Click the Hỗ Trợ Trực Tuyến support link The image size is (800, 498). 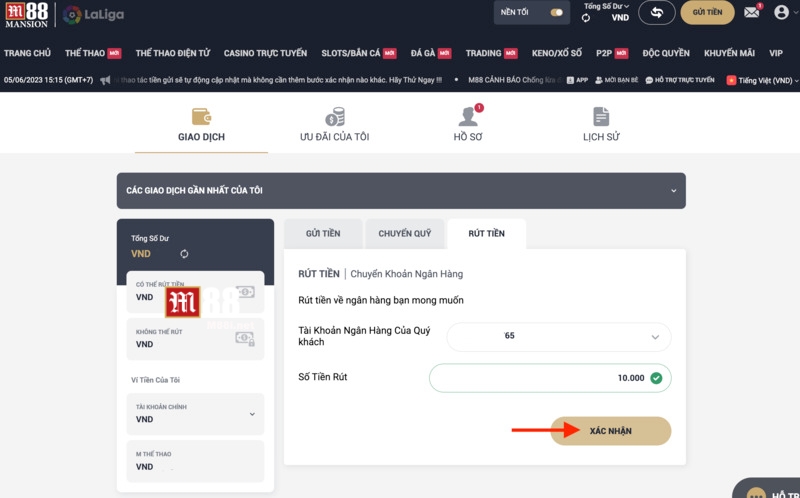(x=680, y=80)
